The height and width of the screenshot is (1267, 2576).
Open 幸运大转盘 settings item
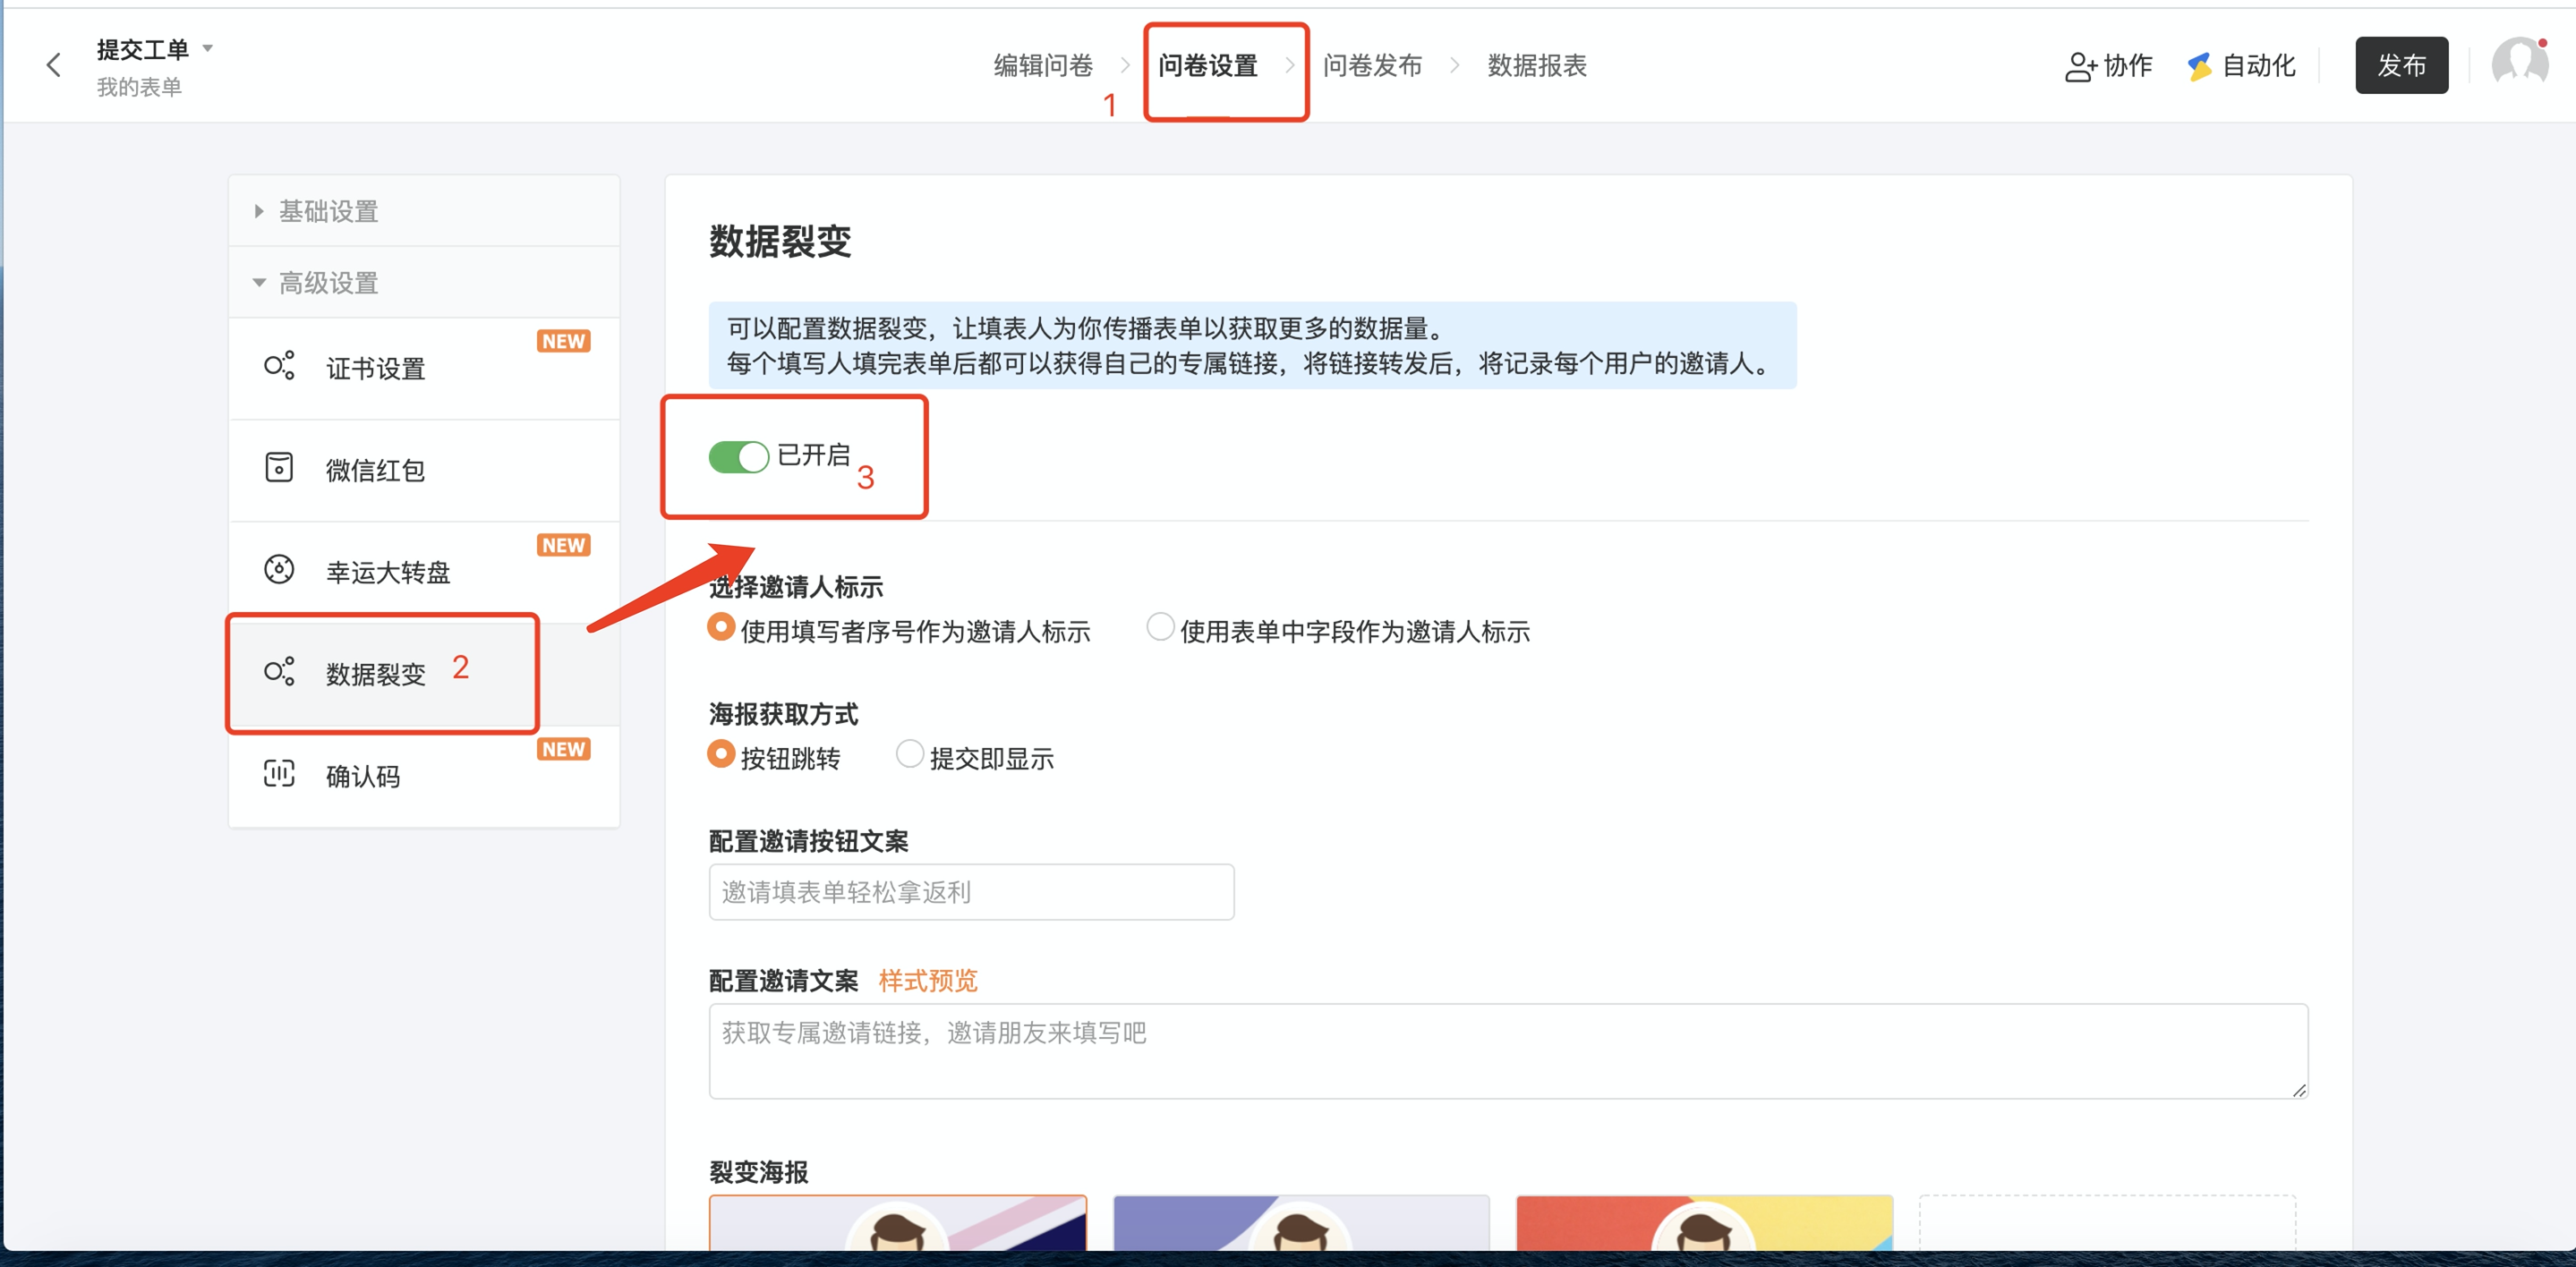click(424, 572)
